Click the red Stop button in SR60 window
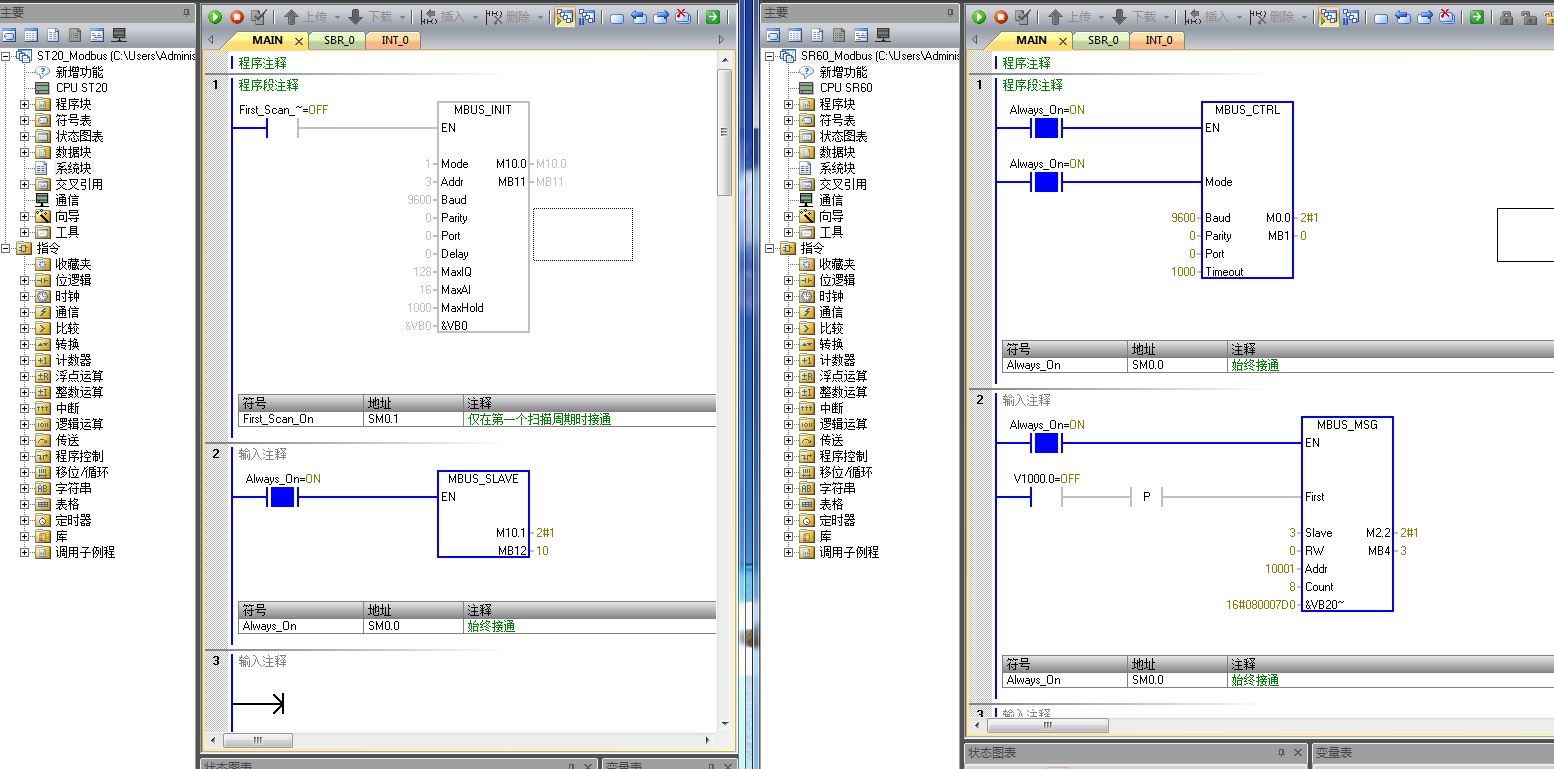This screenshot has width=1554, height=769. 1001,17
